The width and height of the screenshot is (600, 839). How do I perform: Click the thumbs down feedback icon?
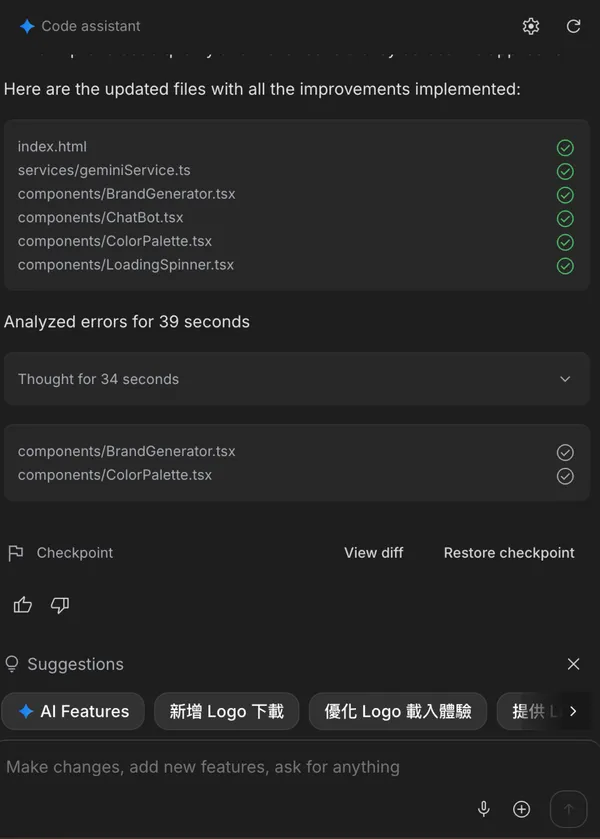coord(60,605)
